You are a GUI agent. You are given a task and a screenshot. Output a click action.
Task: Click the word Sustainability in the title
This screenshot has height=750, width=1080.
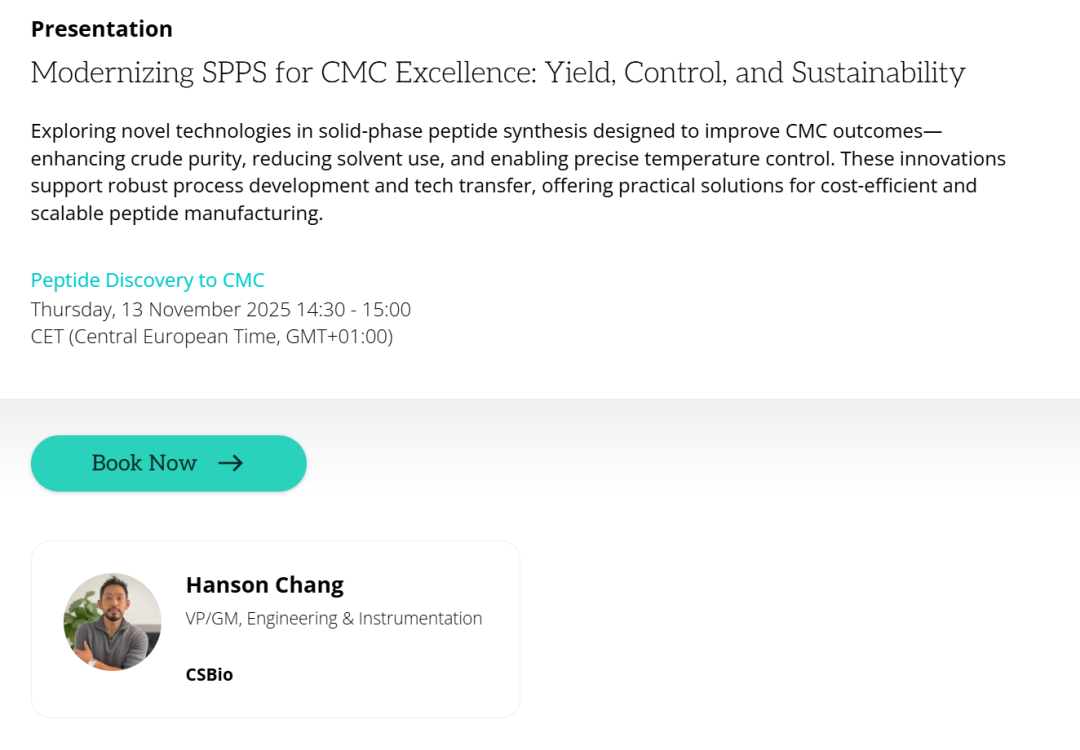click(x=878, y=73)
